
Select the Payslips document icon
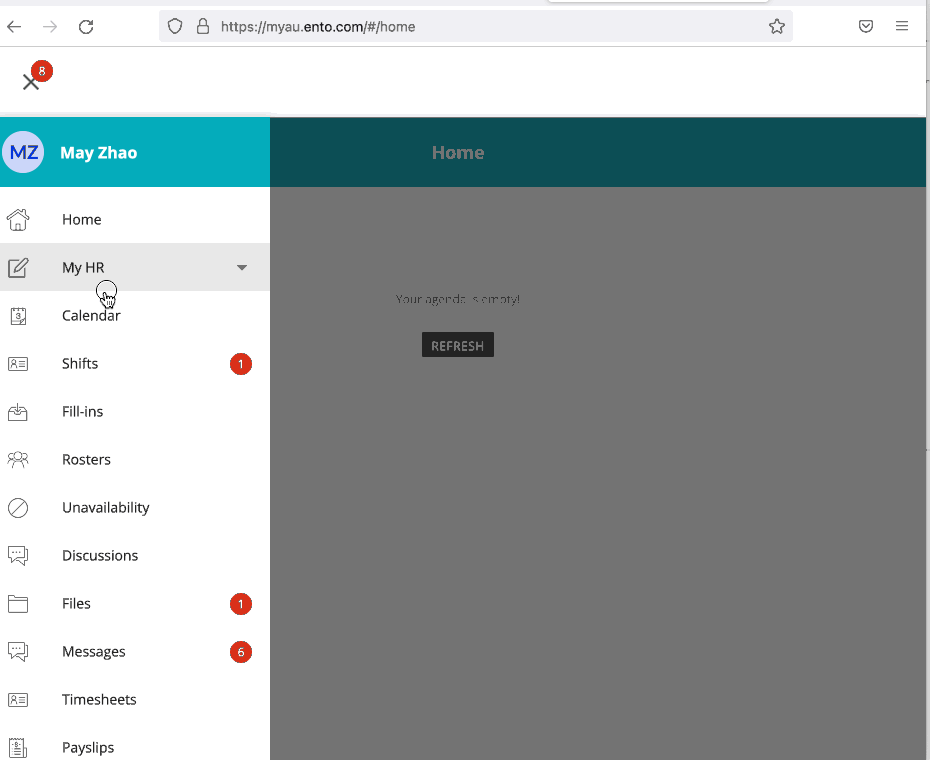click(x=18, y=747)
